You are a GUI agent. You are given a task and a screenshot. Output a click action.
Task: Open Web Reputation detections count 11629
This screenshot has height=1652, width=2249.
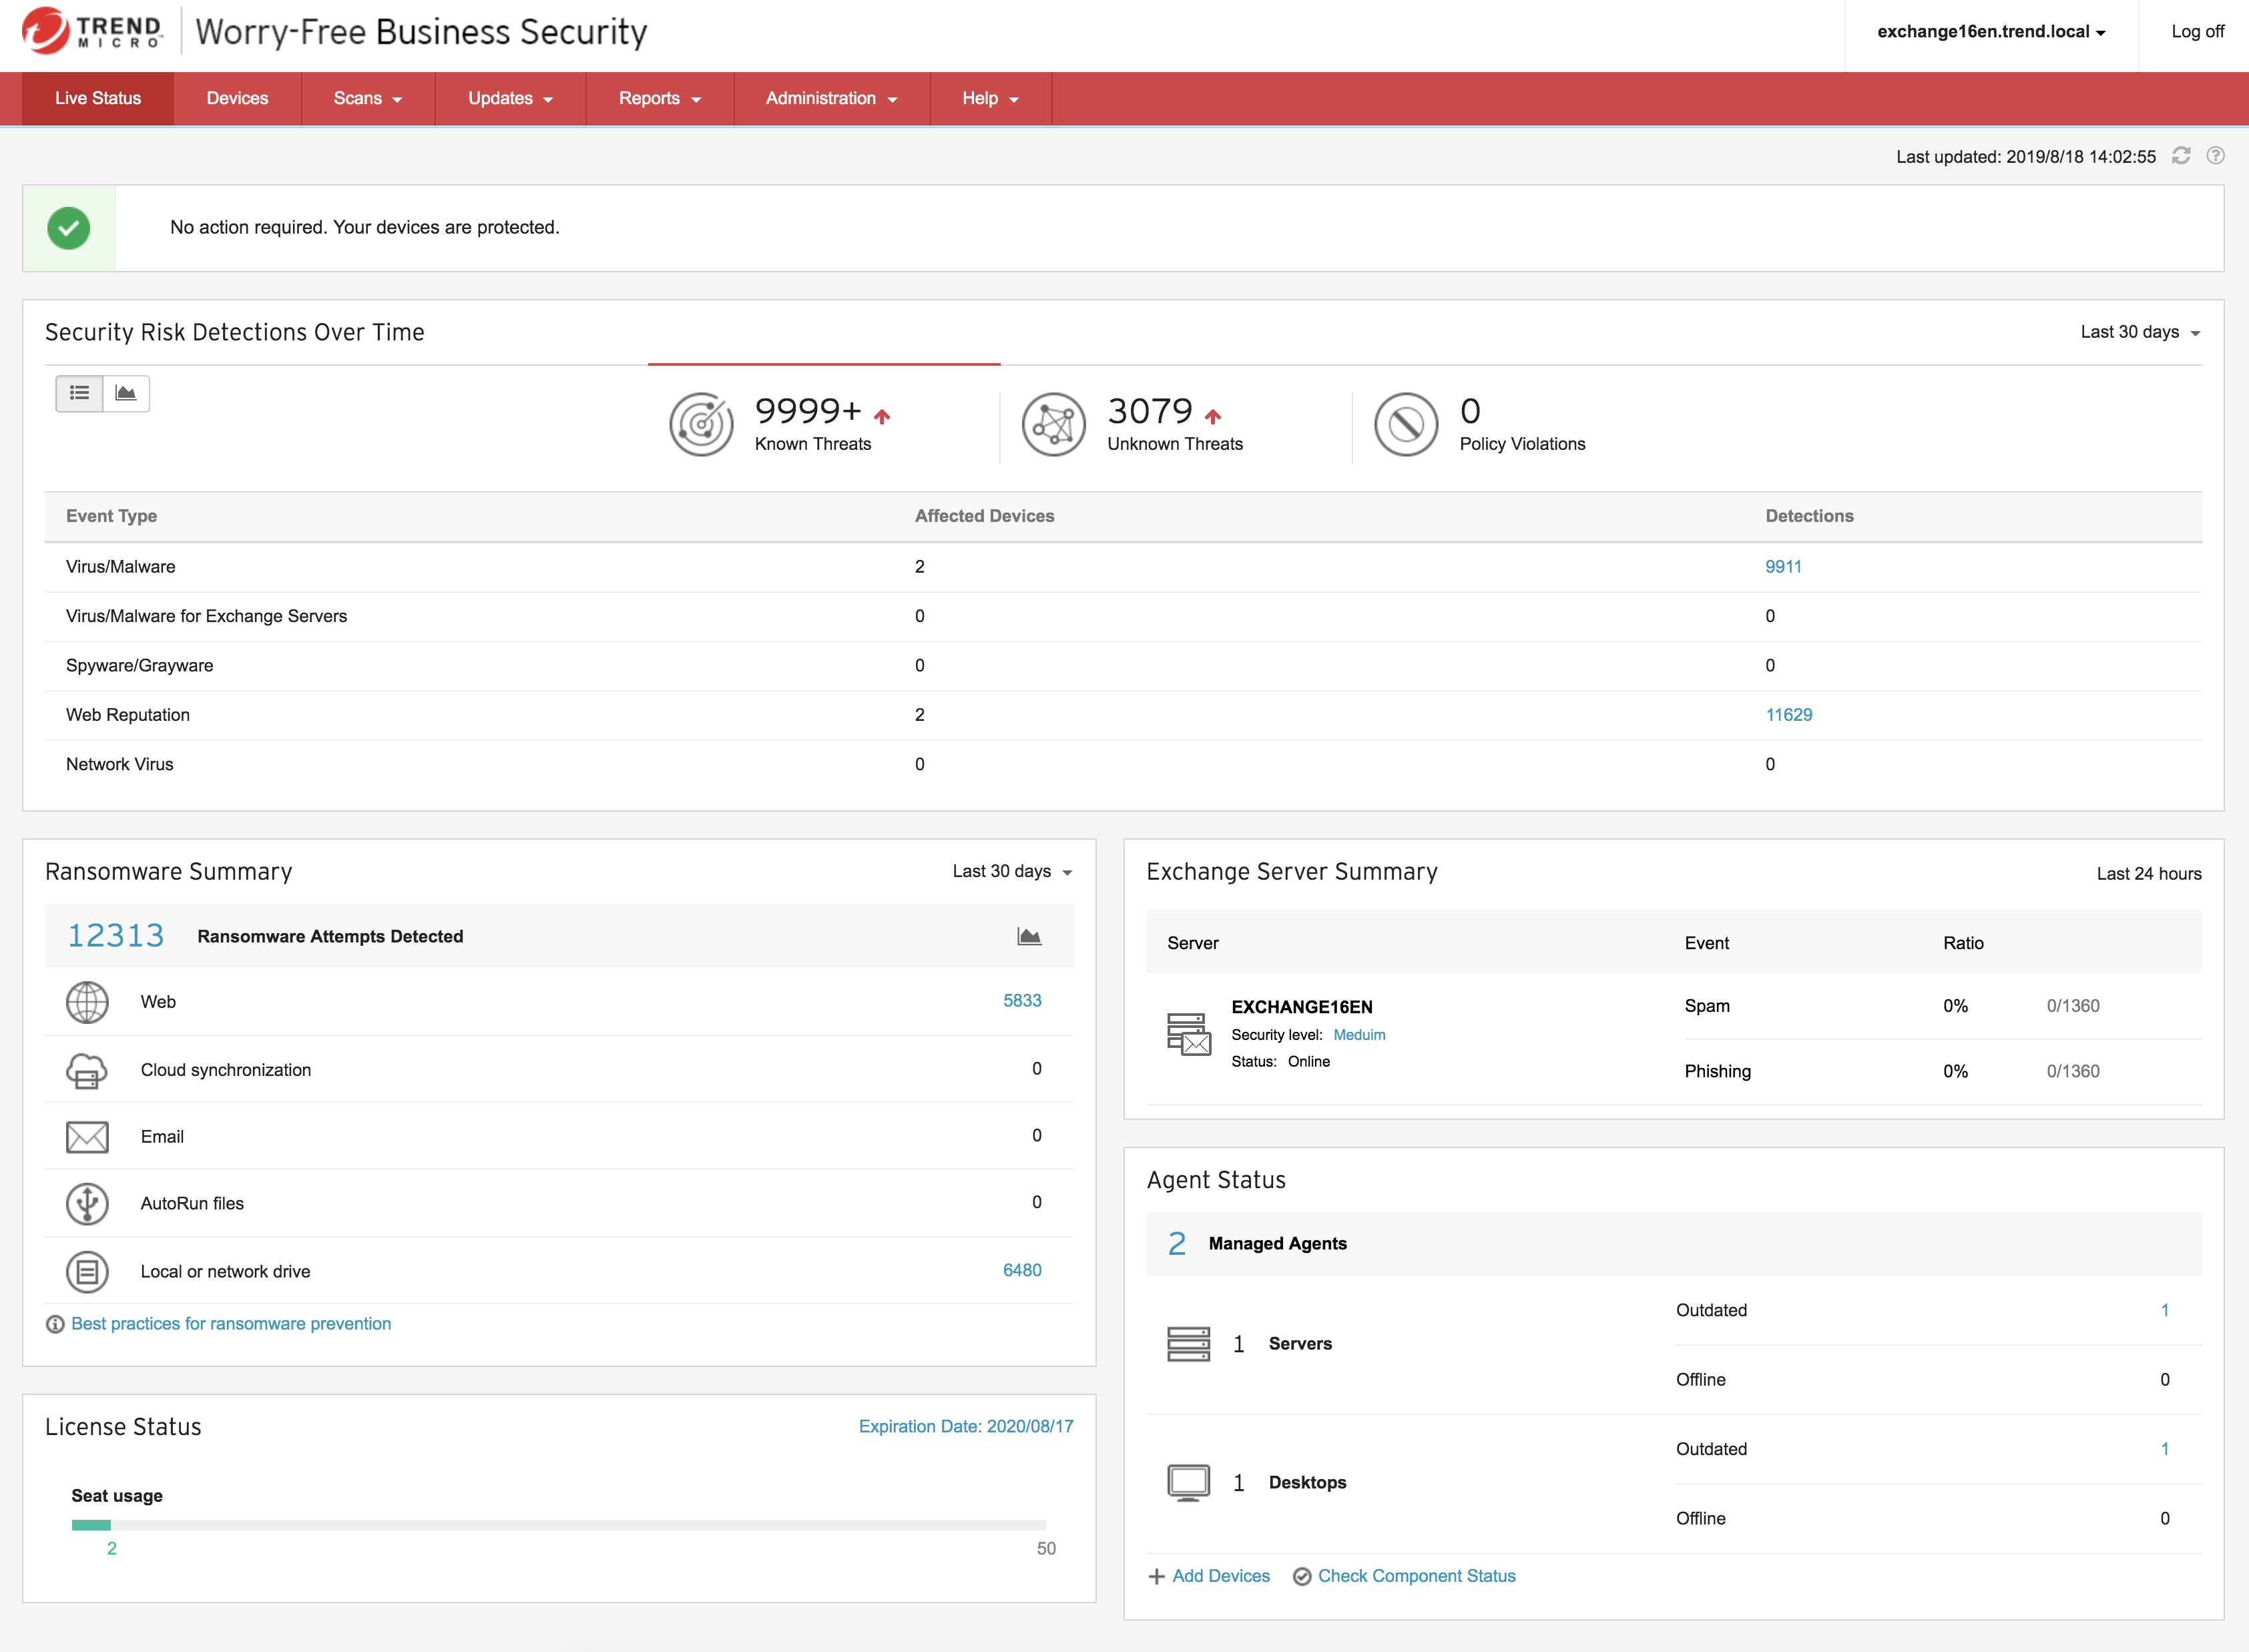pos(1788,715)
